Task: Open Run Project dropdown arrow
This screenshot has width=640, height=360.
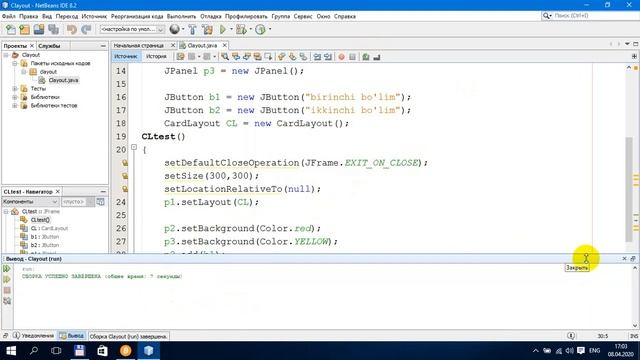Action: click(231, 29)
